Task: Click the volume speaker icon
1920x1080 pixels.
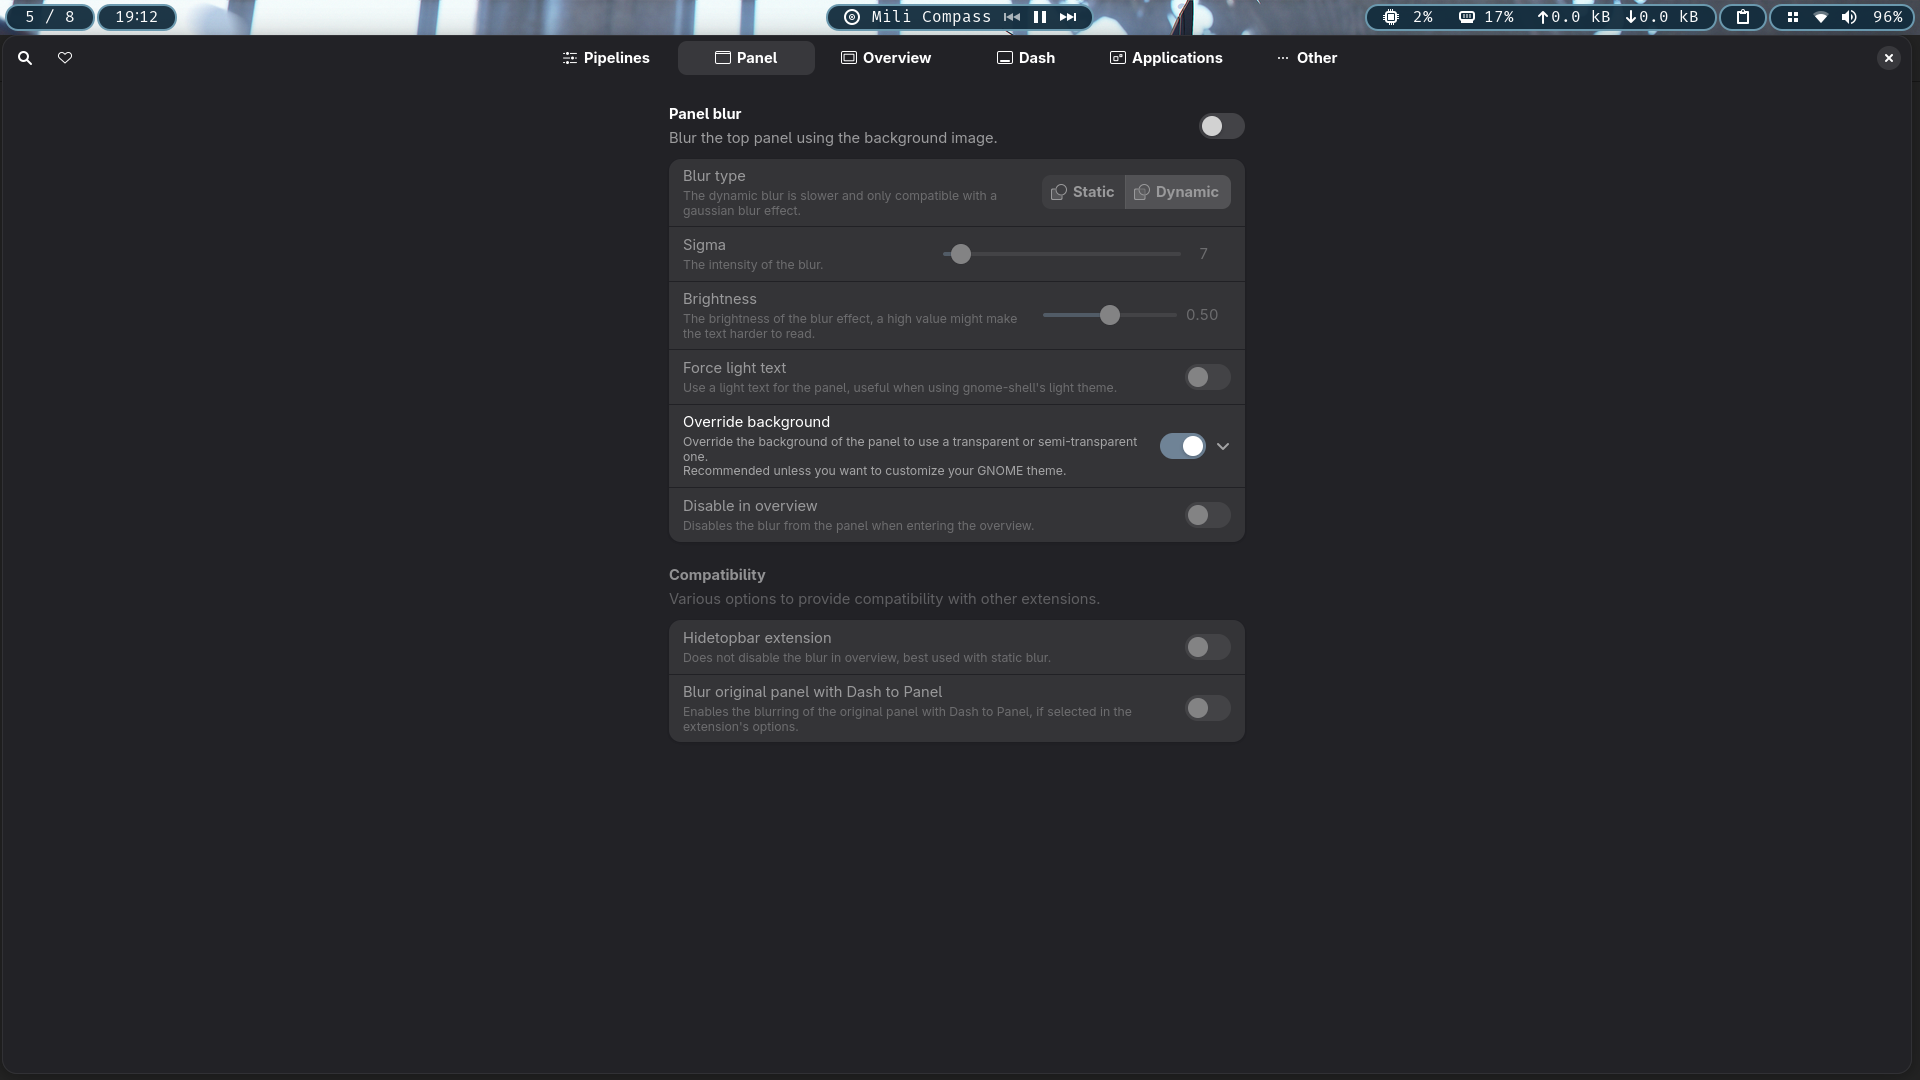Action: [x=1849, y=17]
